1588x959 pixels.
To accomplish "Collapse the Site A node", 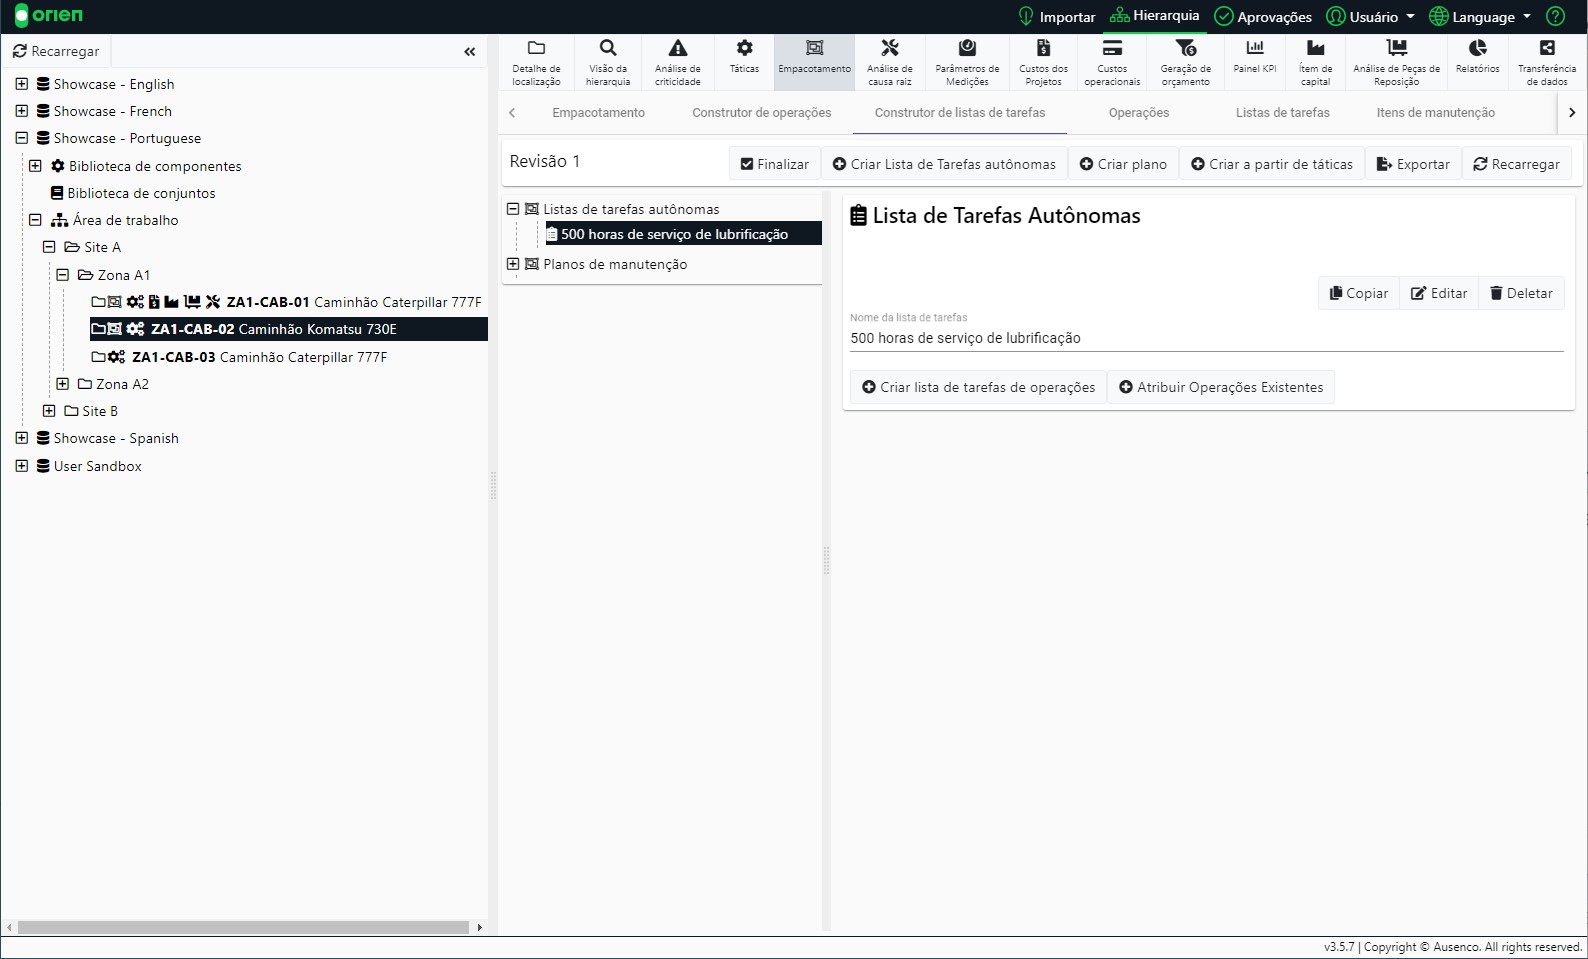I will pyautogui.click(x=49, y=247).
